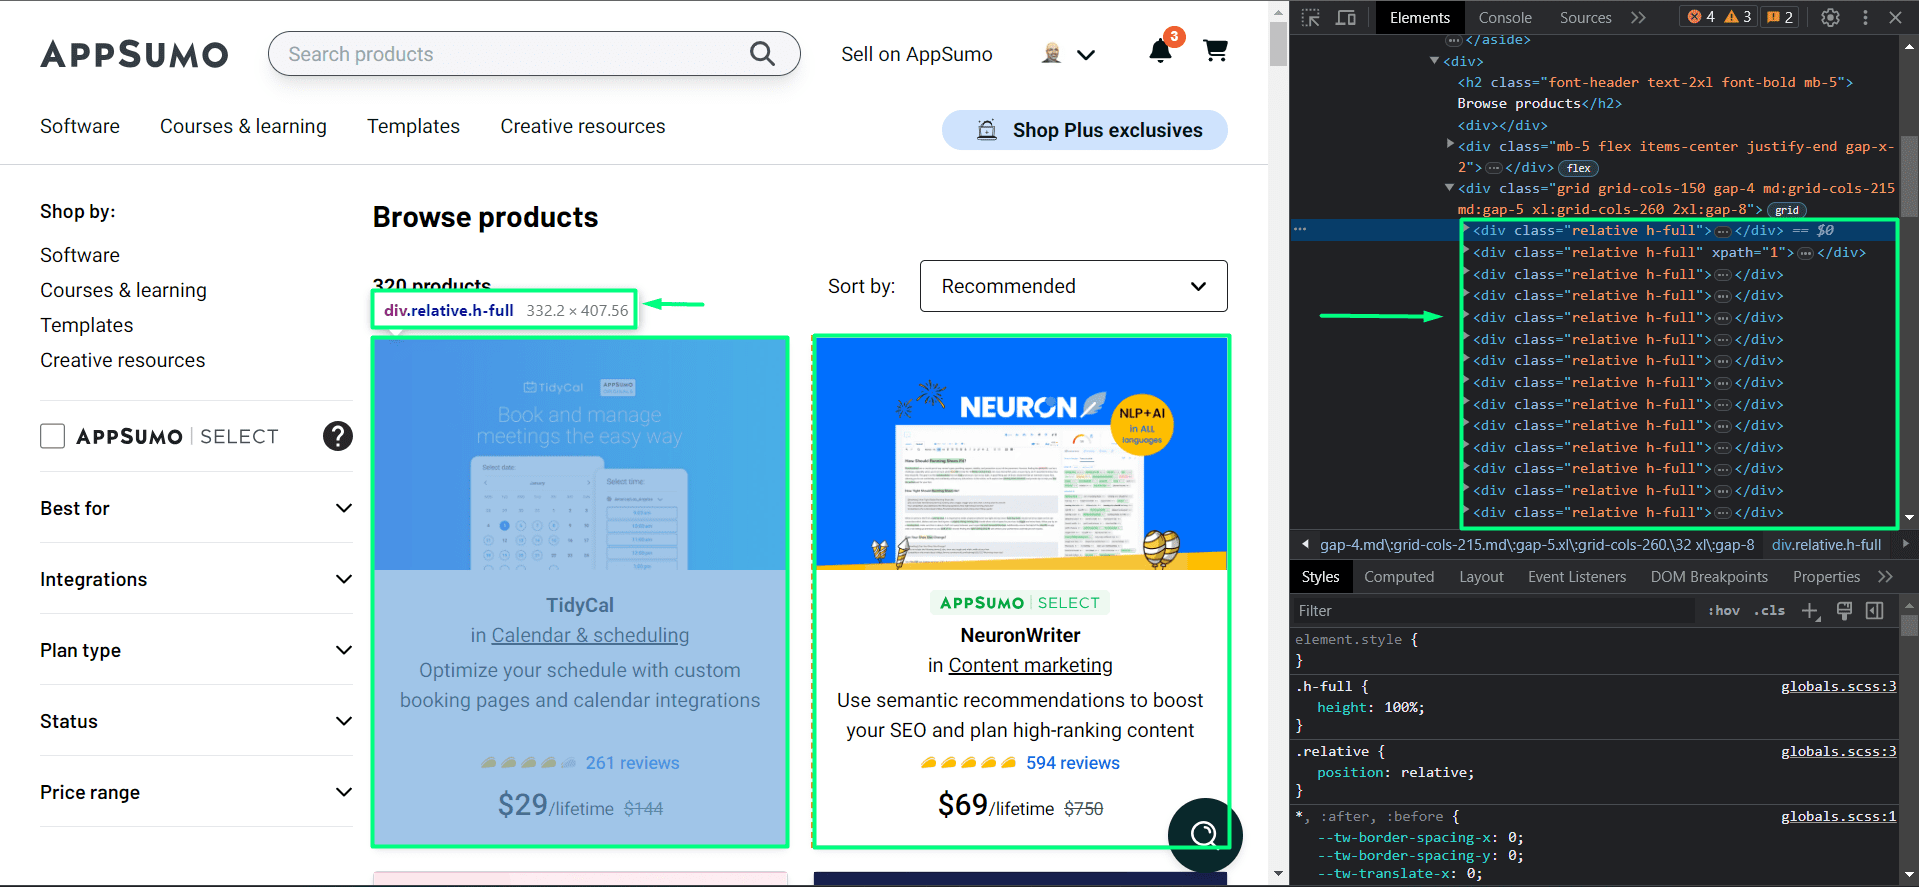Switch to the Elements tab

[1419, 17]
